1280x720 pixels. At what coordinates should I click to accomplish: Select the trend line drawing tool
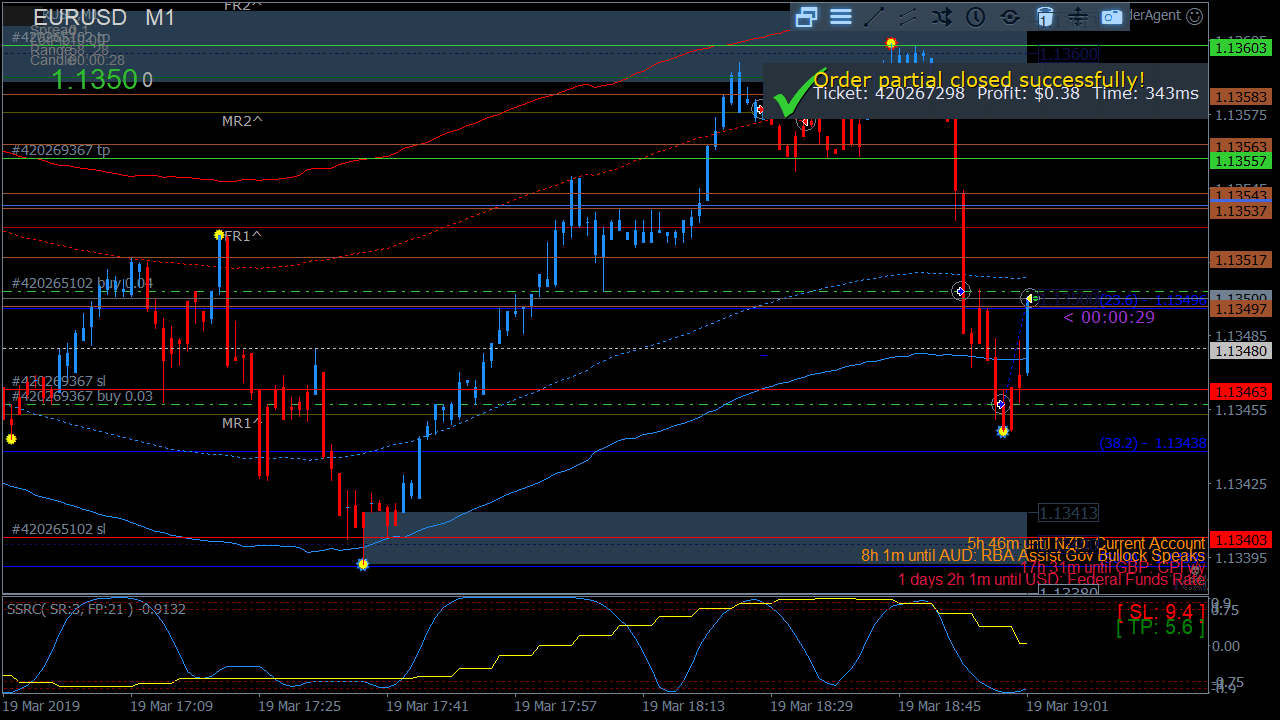[874, 16]
